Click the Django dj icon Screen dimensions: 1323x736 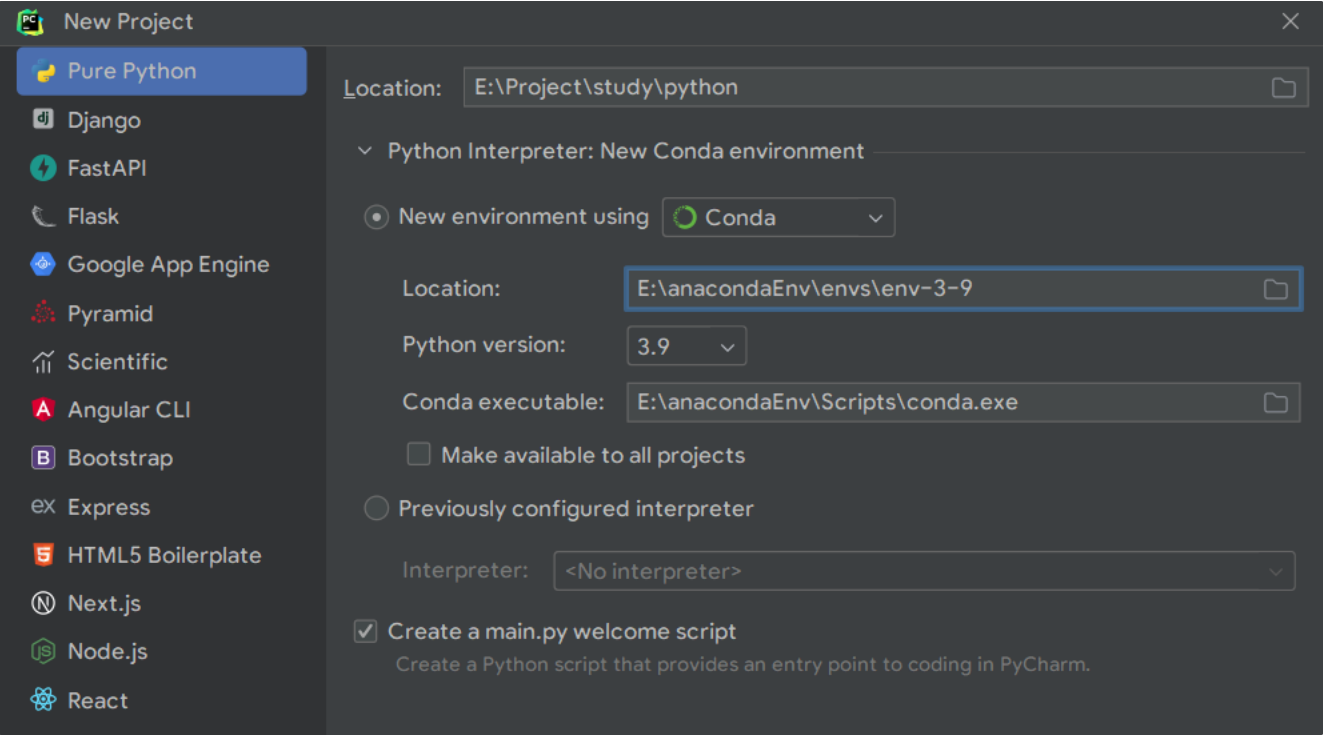[43, 120]
